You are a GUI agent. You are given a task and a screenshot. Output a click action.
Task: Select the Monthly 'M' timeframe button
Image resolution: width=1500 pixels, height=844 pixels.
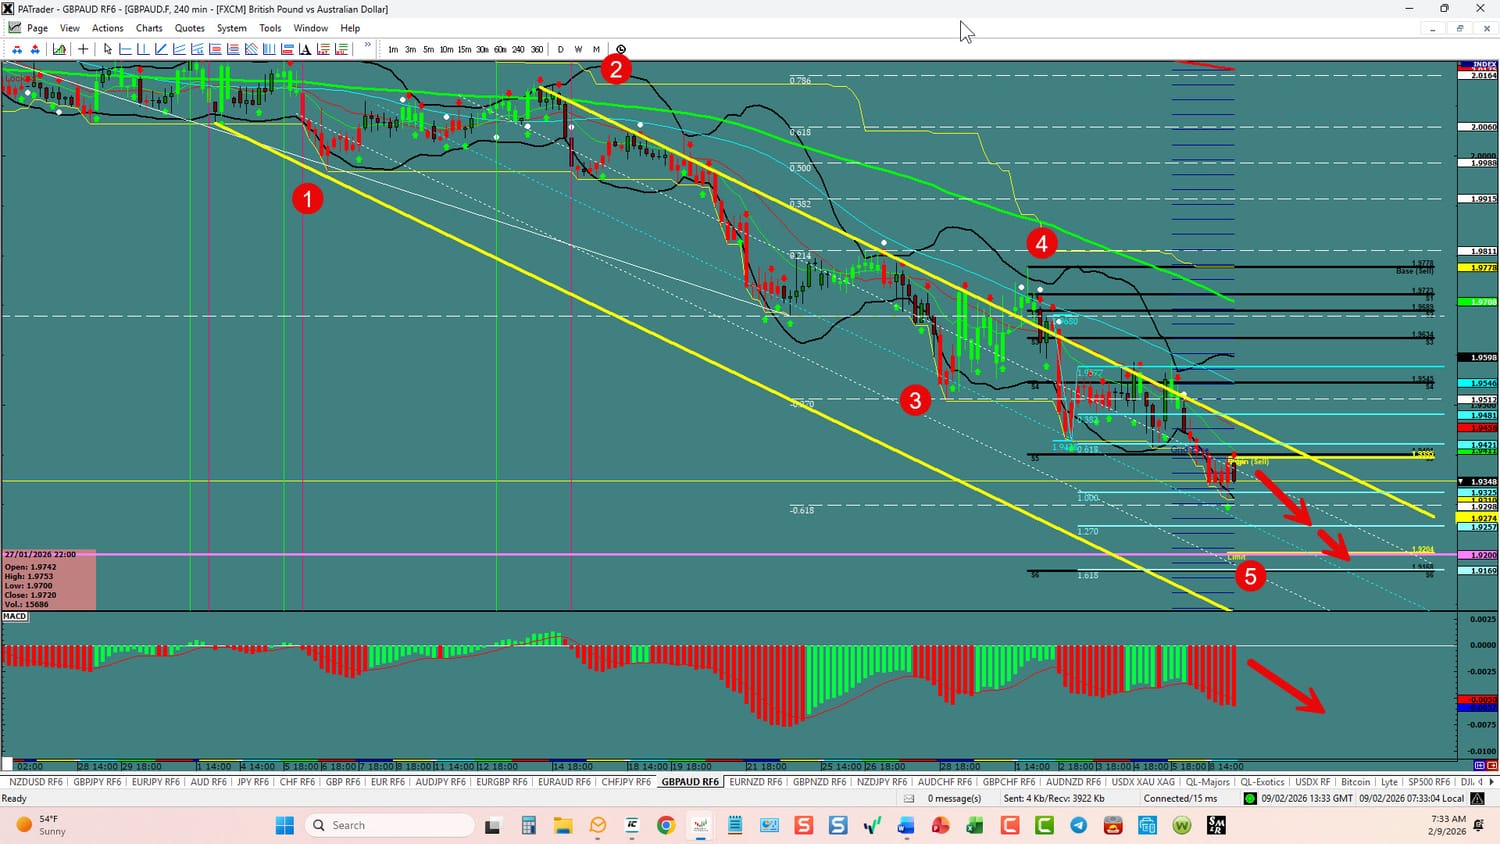coord(596,49)
